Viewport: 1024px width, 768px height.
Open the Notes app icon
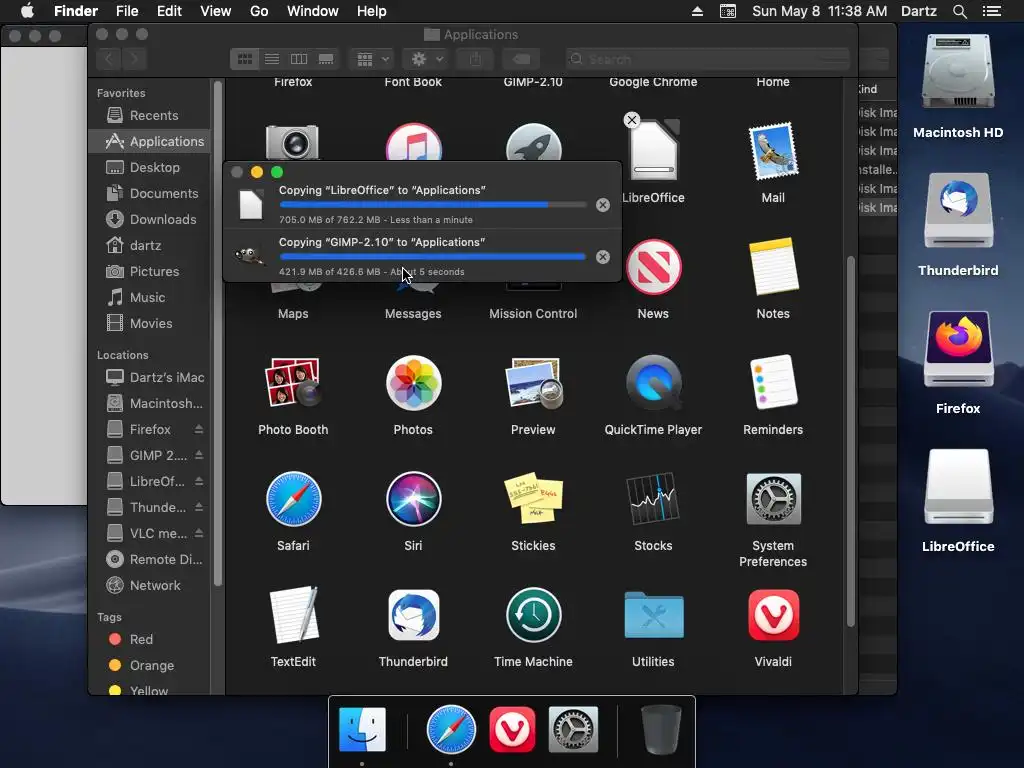(x=773, y=266)
